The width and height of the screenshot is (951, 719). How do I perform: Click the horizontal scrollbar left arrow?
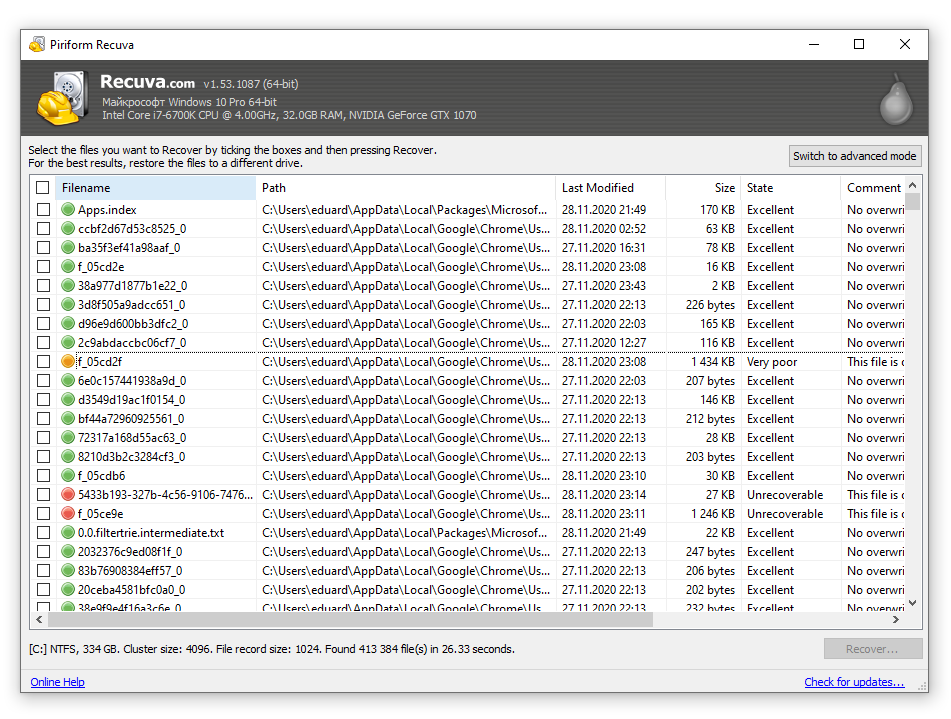coord(39,619)
